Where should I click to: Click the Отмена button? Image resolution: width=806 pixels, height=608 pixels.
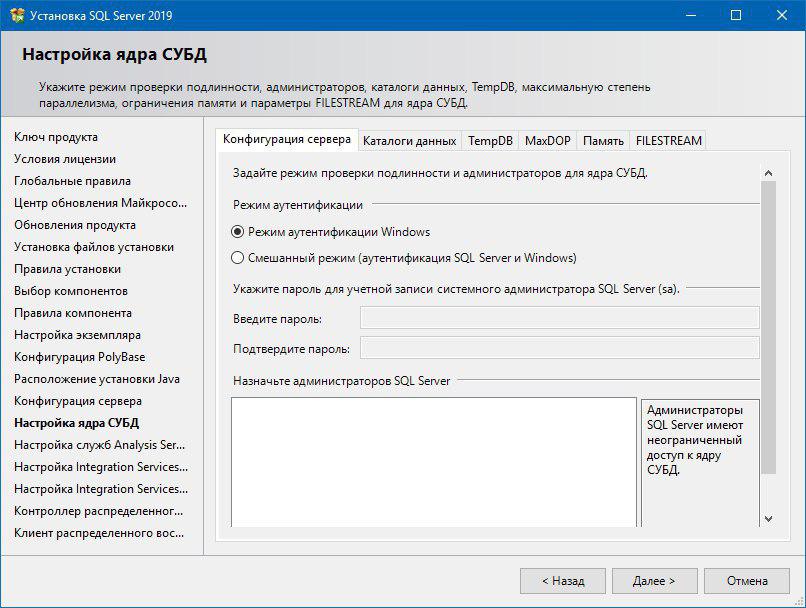click(x=747, y=581)
